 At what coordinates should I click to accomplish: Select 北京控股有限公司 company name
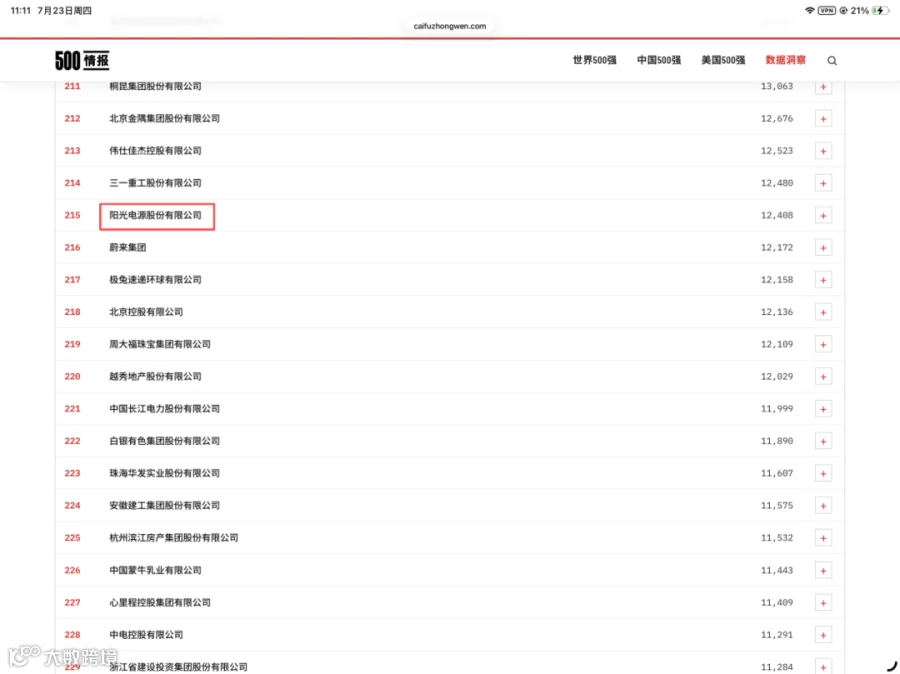click(146, 312)
